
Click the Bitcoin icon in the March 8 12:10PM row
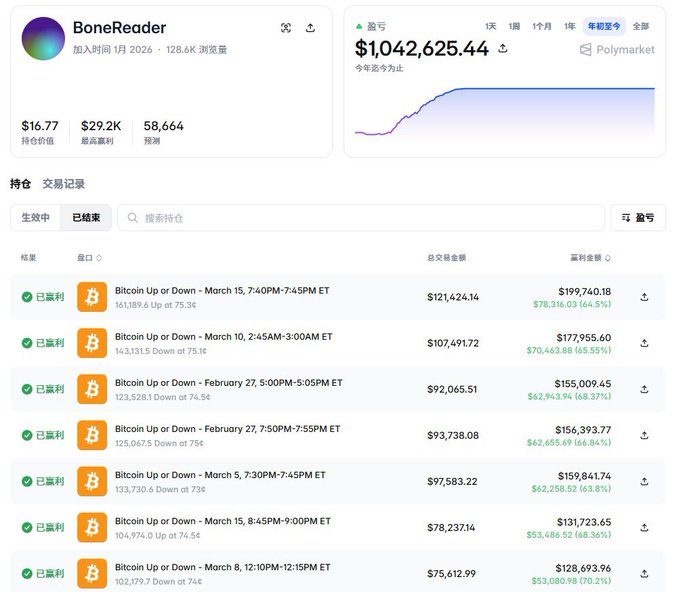[92, 573]
